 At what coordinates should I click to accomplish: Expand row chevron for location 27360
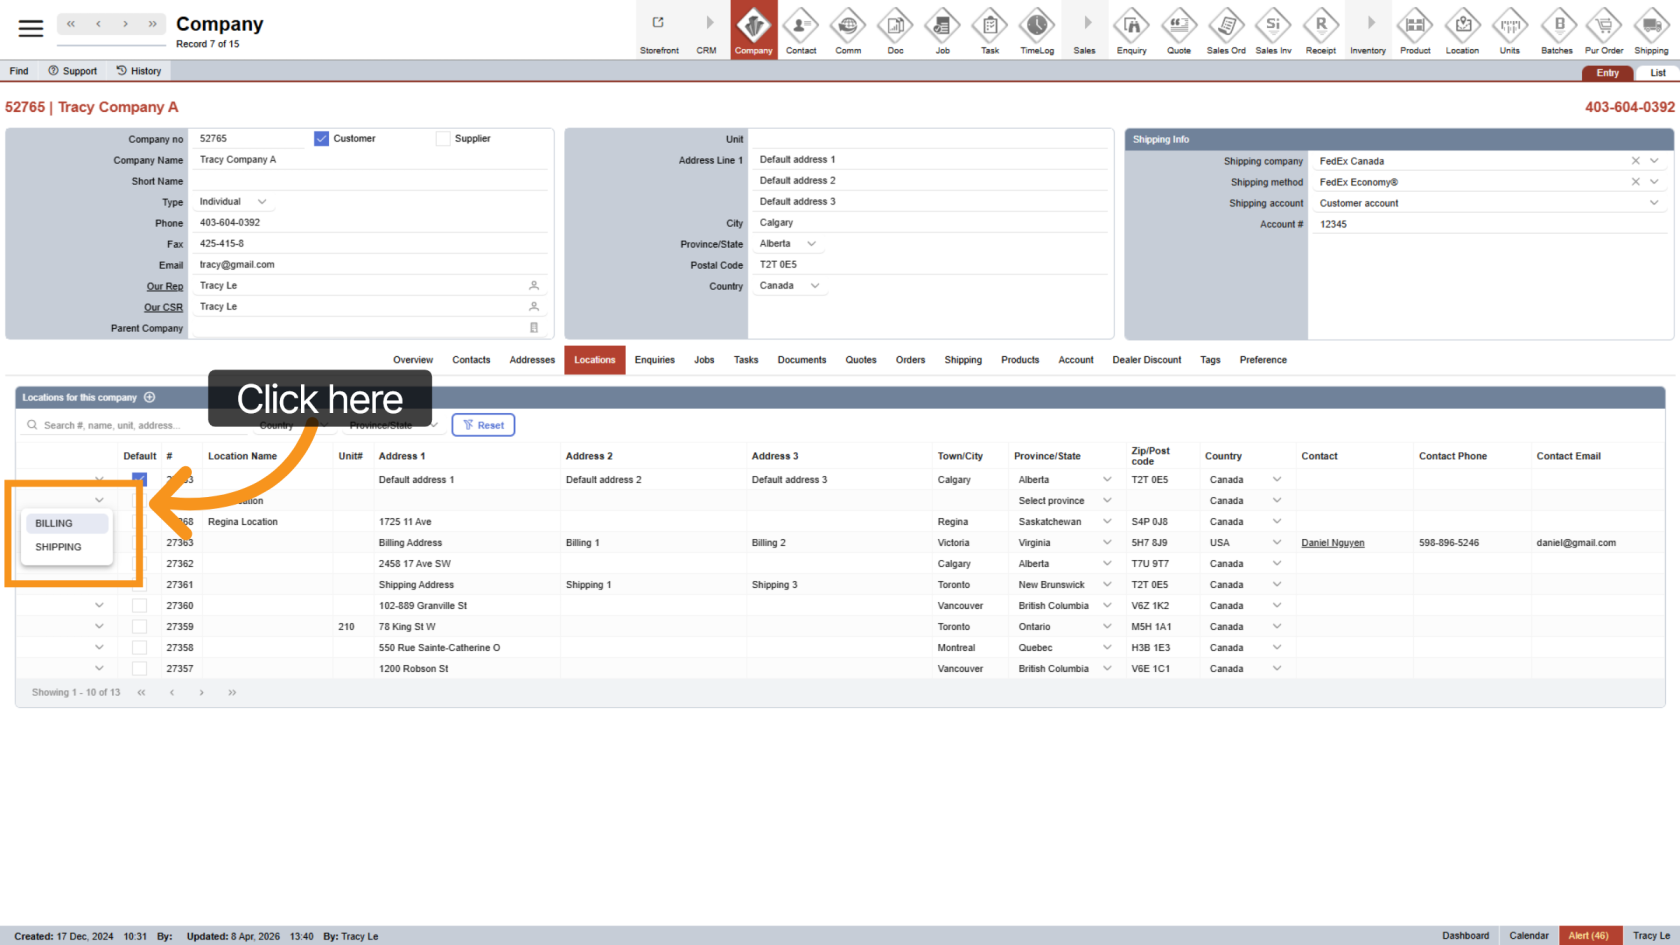[x=99, y=606]
